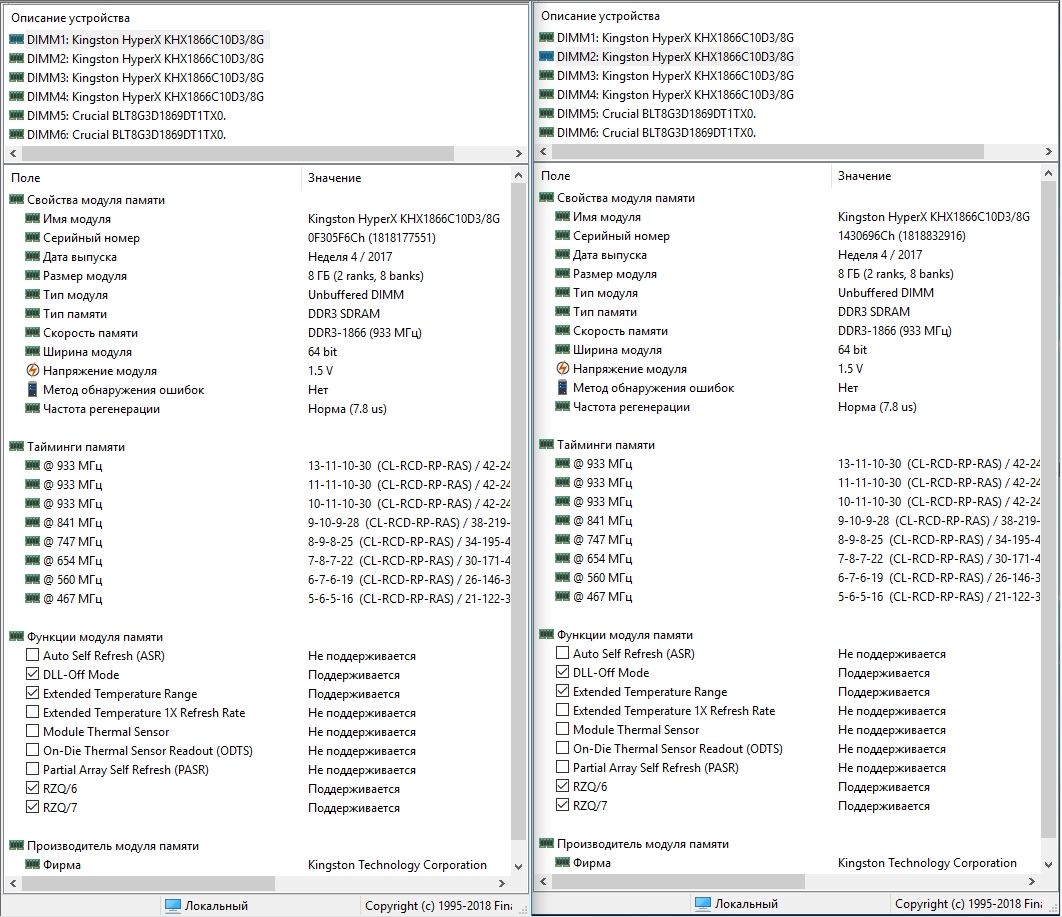Click 'Норма (7.8 us)' value in left window
This screenshot has width=1062, height=917.
[x=347, y=408]
